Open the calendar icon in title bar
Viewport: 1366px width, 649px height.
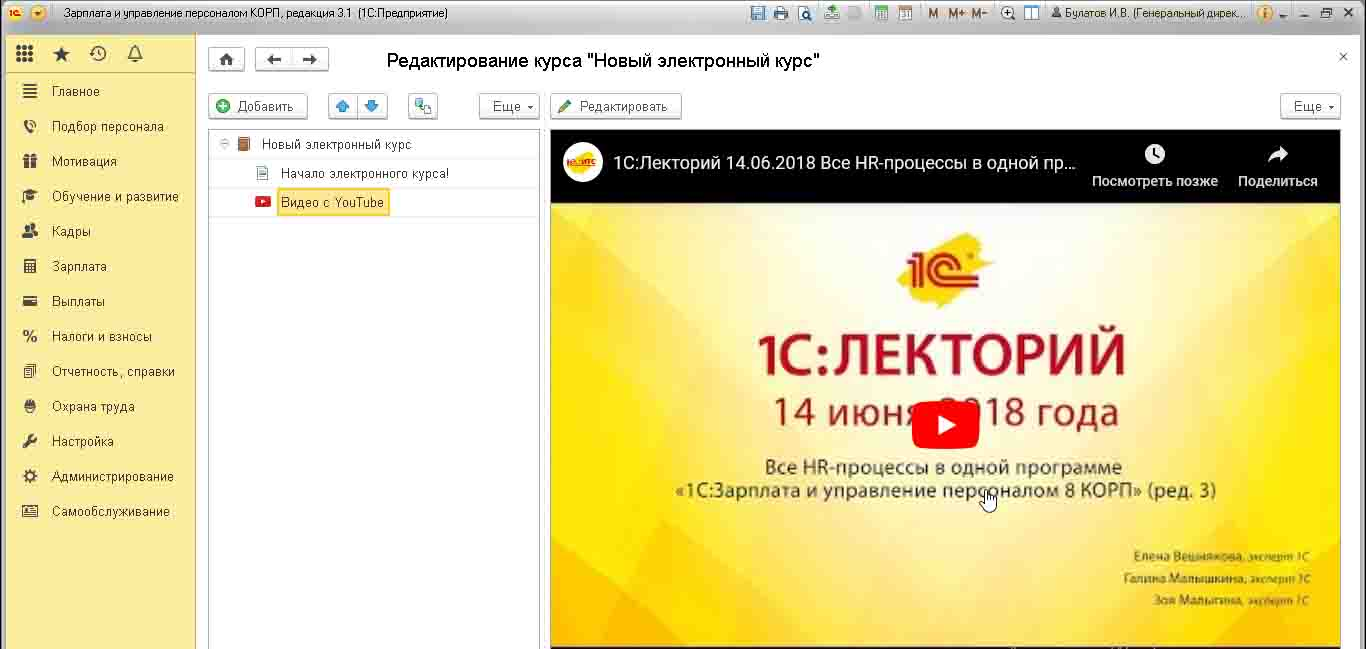[x=904, y=13]
